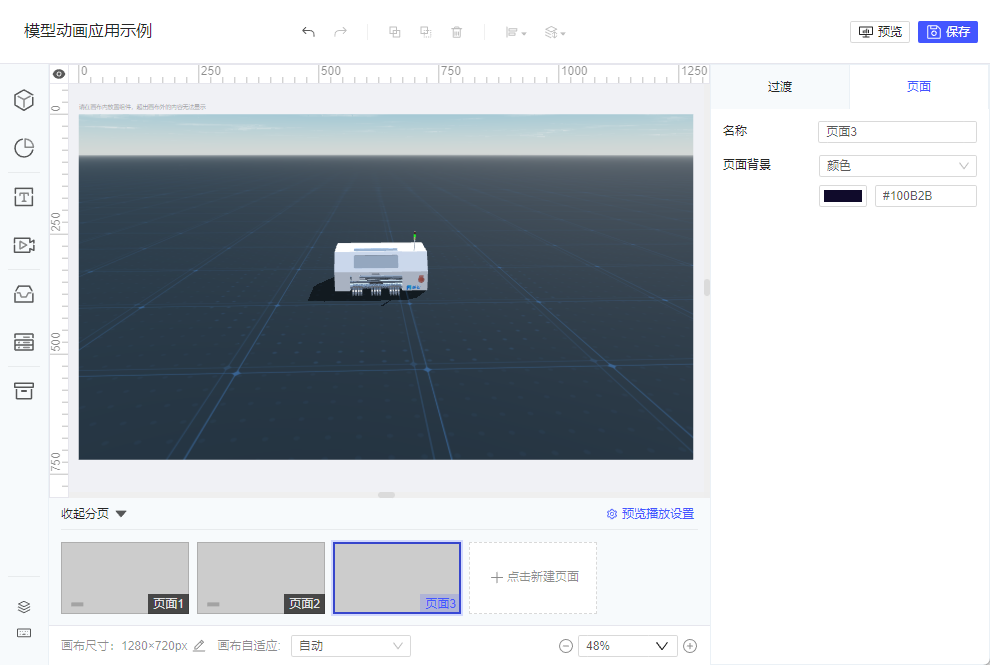Select the 页面2 thumbnail
Screen dimensions: 990x665
click(x=261, y=578)
